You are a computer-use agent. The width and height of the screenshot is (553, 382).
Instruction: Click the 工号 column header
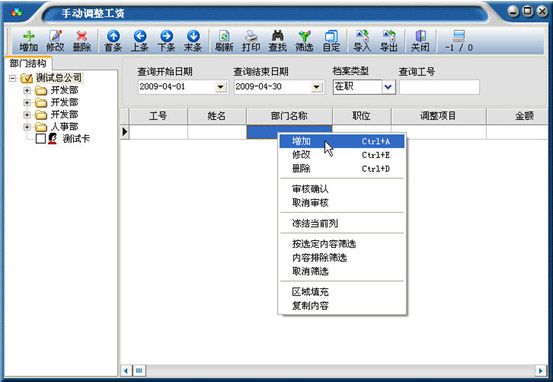158,116
